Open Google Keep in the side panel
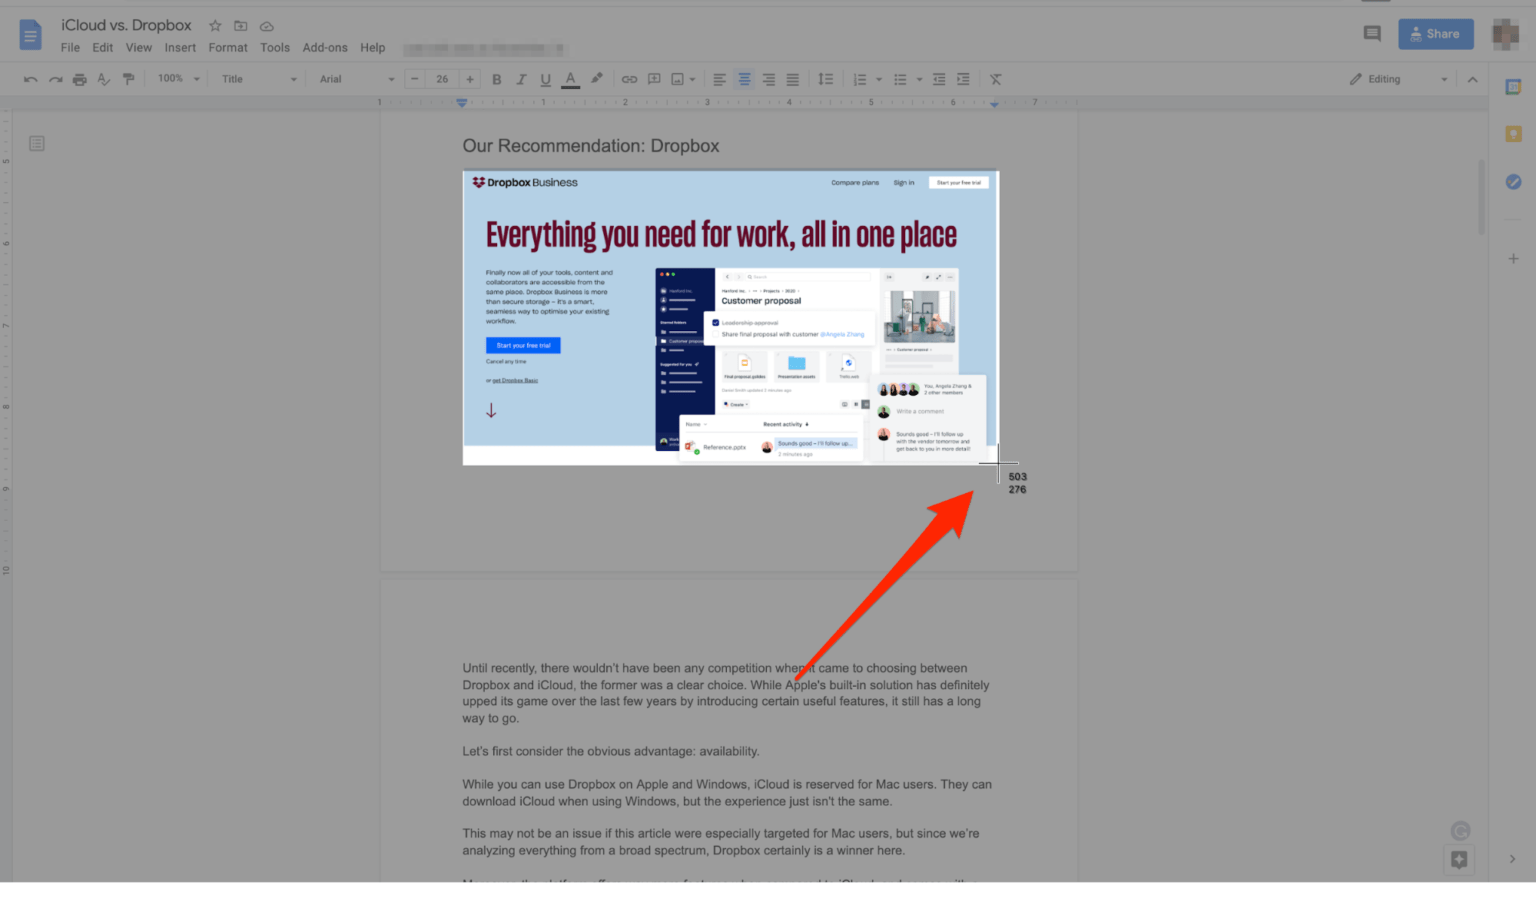The height and width of the screenshot is (905, 1536). (1513, 132)
